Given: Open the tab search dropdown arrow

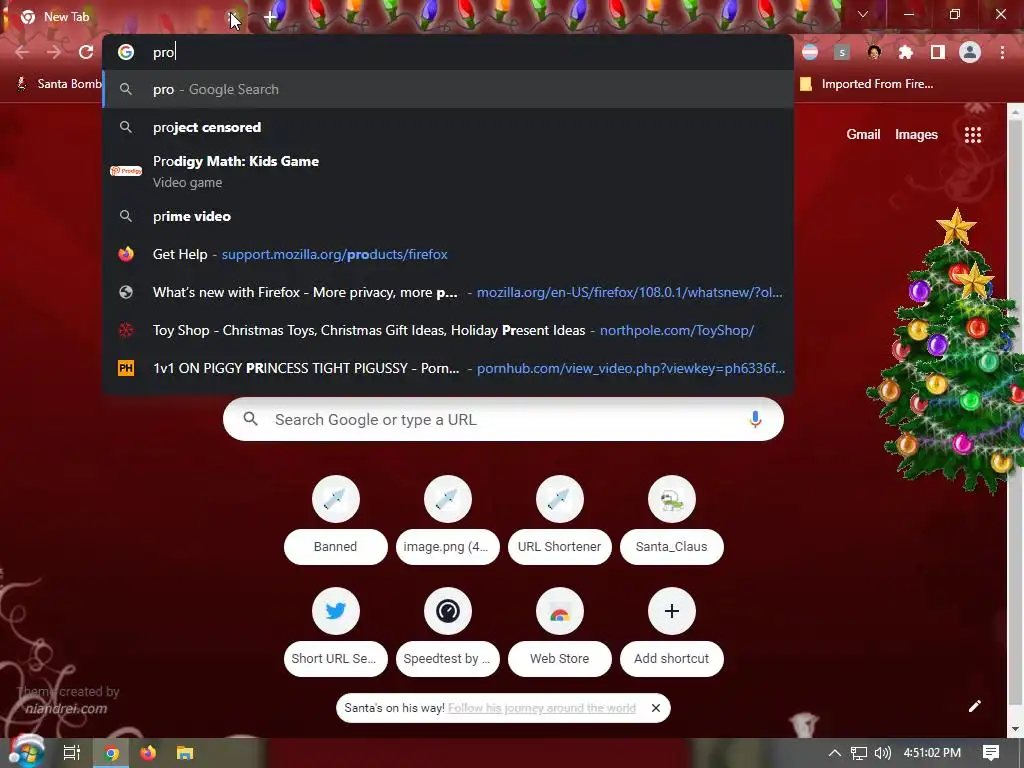Looking at the screenshot, I should (863, 14).
